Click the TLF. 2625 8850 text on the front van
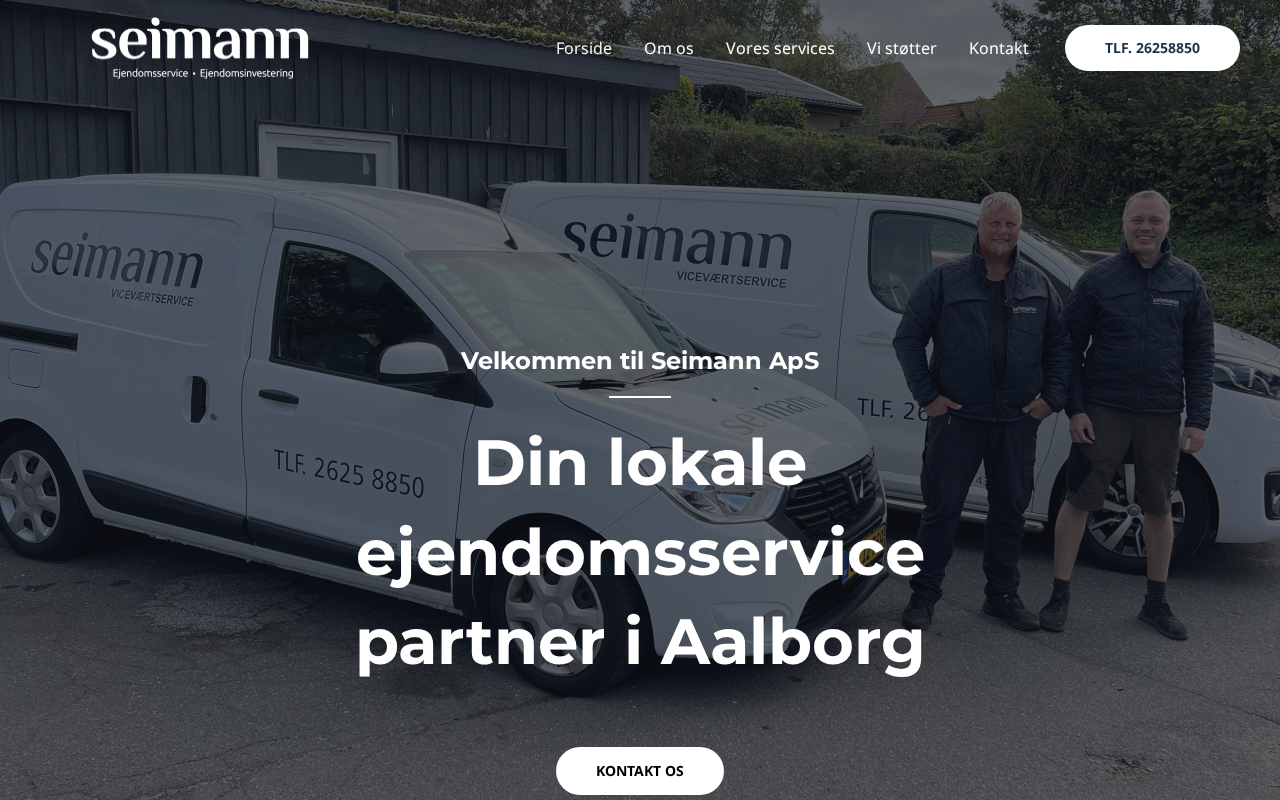This screenshot has width=1280, height=800. [x=349, y=473]
